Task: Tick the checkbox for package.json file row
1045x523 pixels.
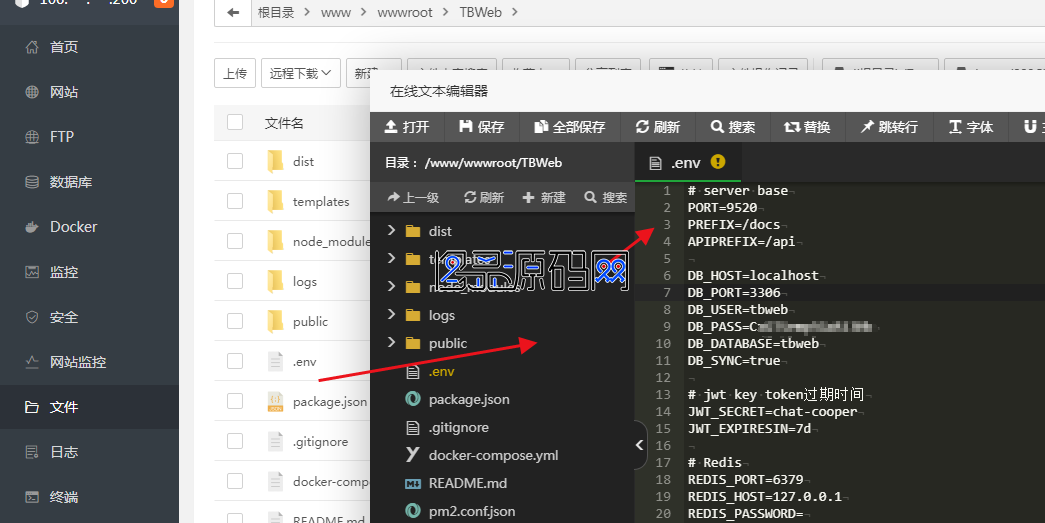Action: pyautogui.click(x=235, y=401)
